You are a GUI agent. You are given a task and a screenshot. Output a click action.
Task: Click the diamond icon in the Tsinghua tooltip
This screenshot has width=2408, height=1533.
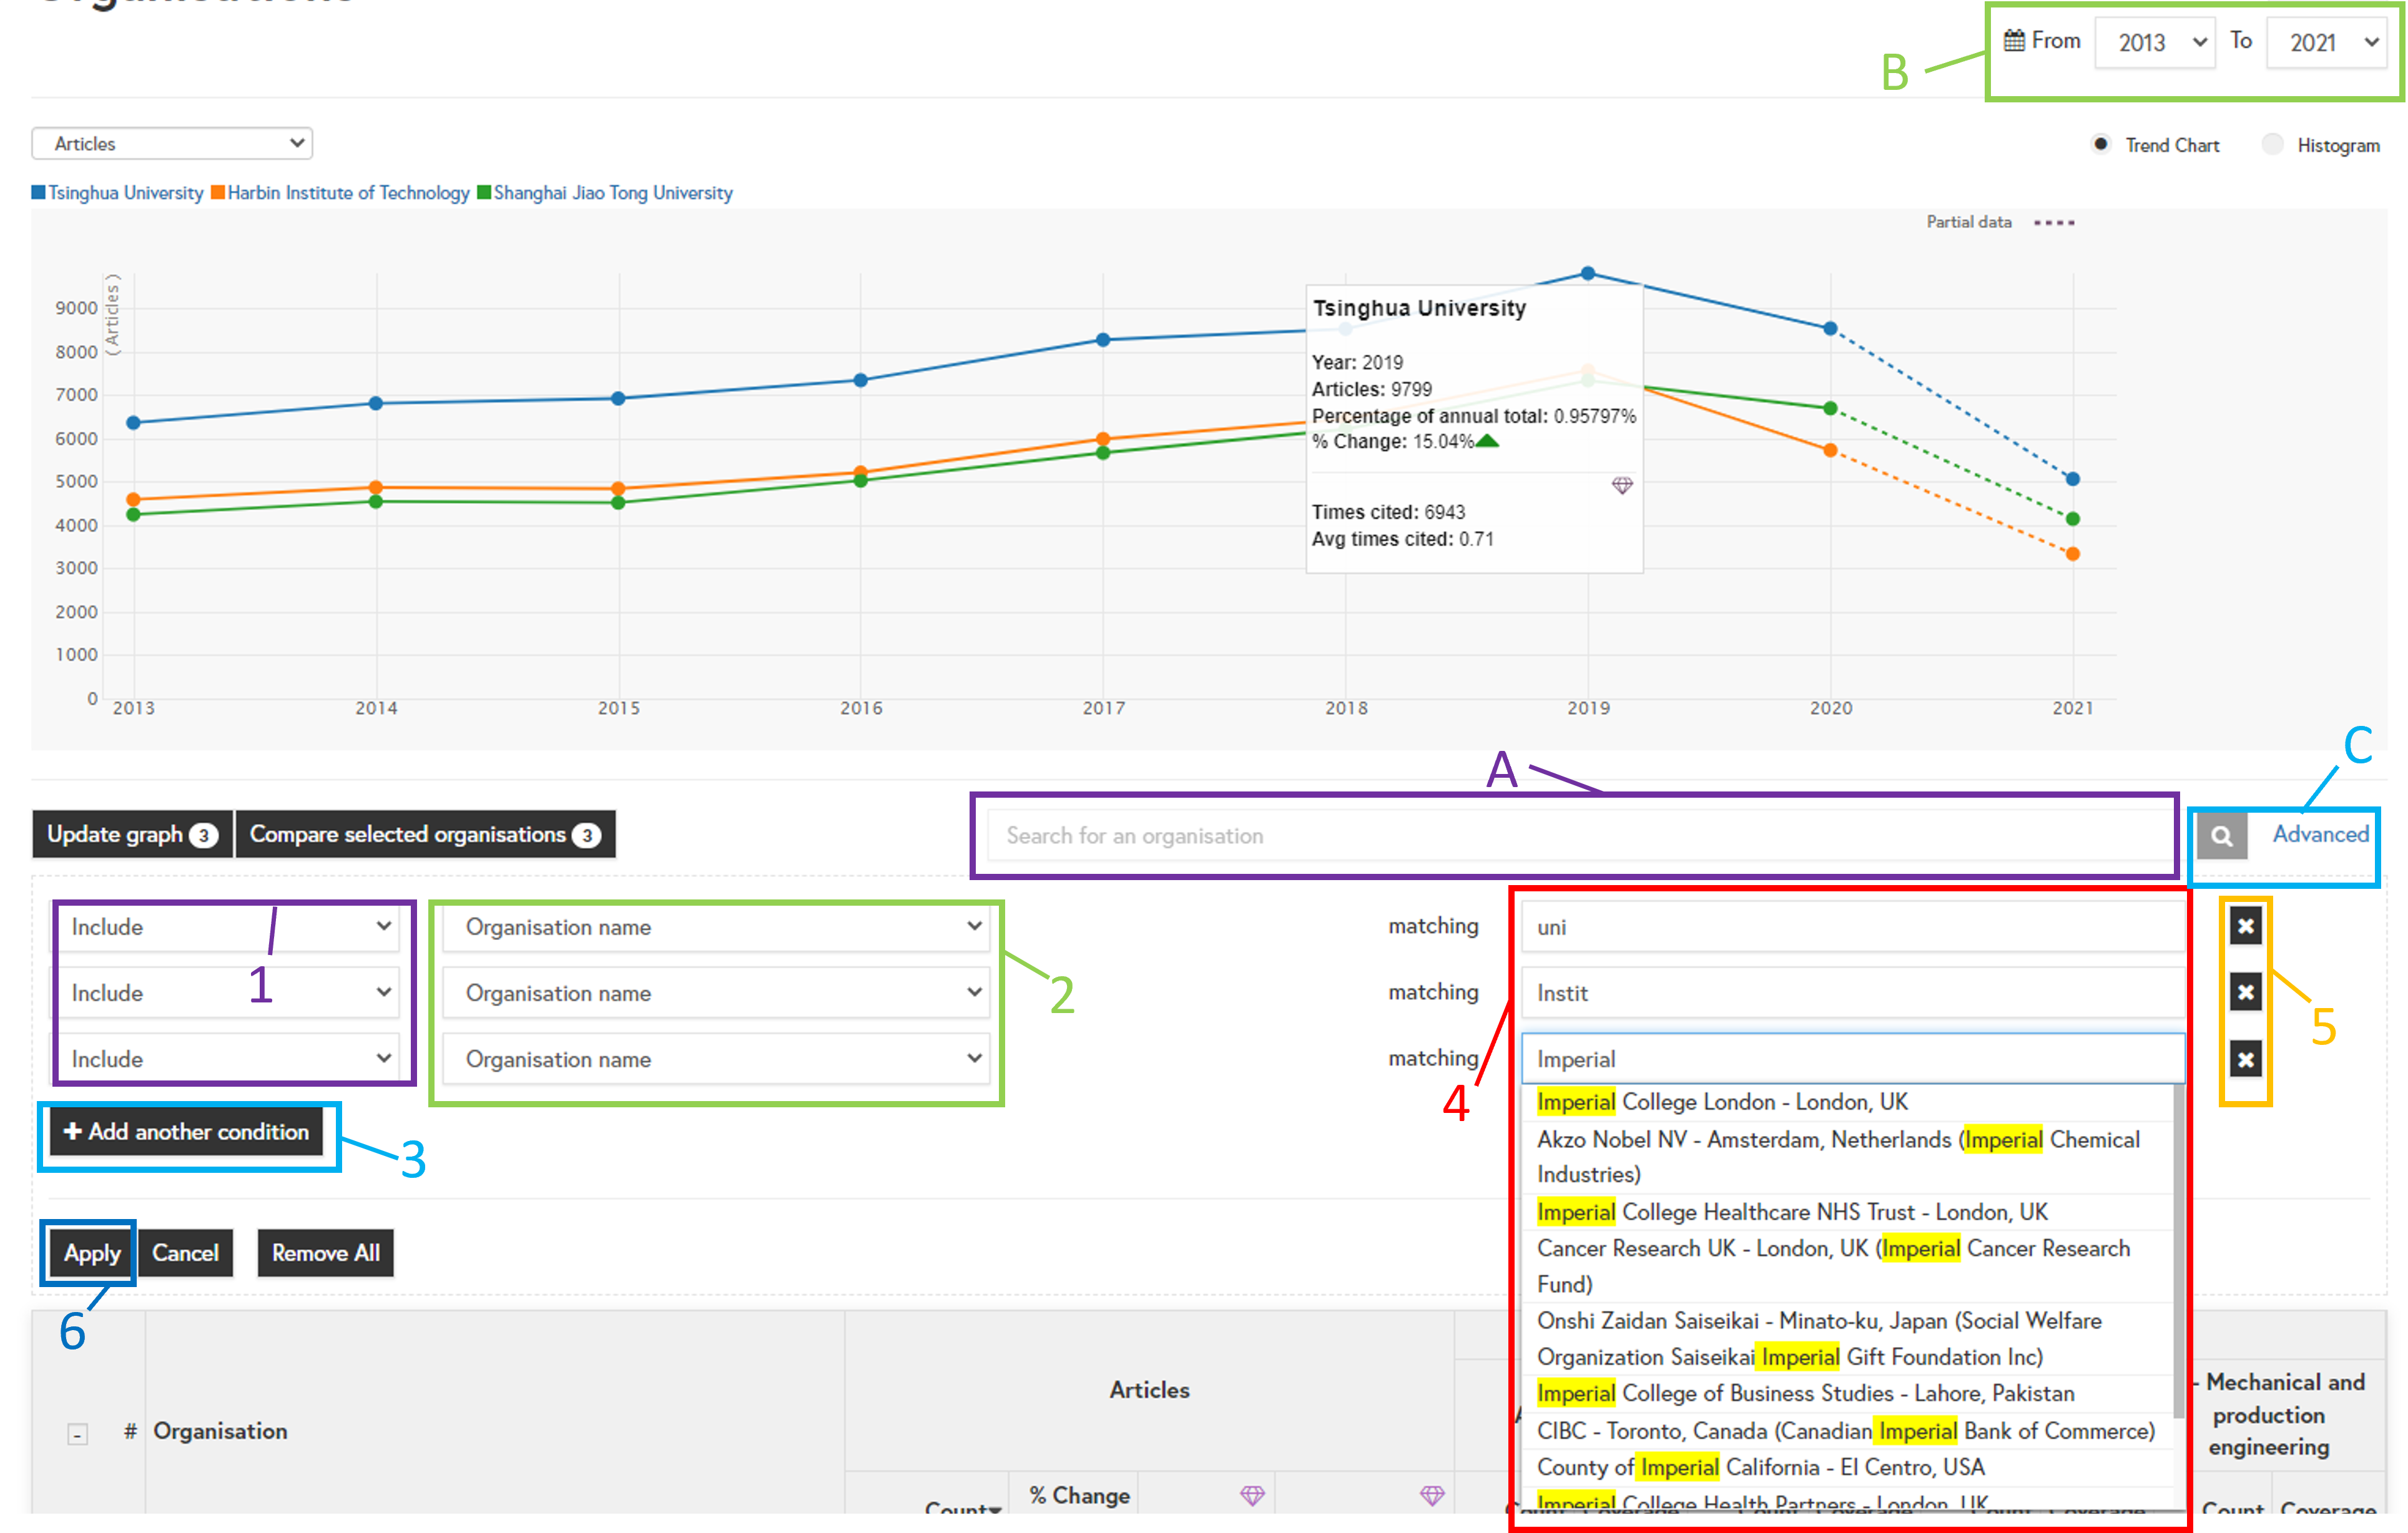coord(1622,485)
